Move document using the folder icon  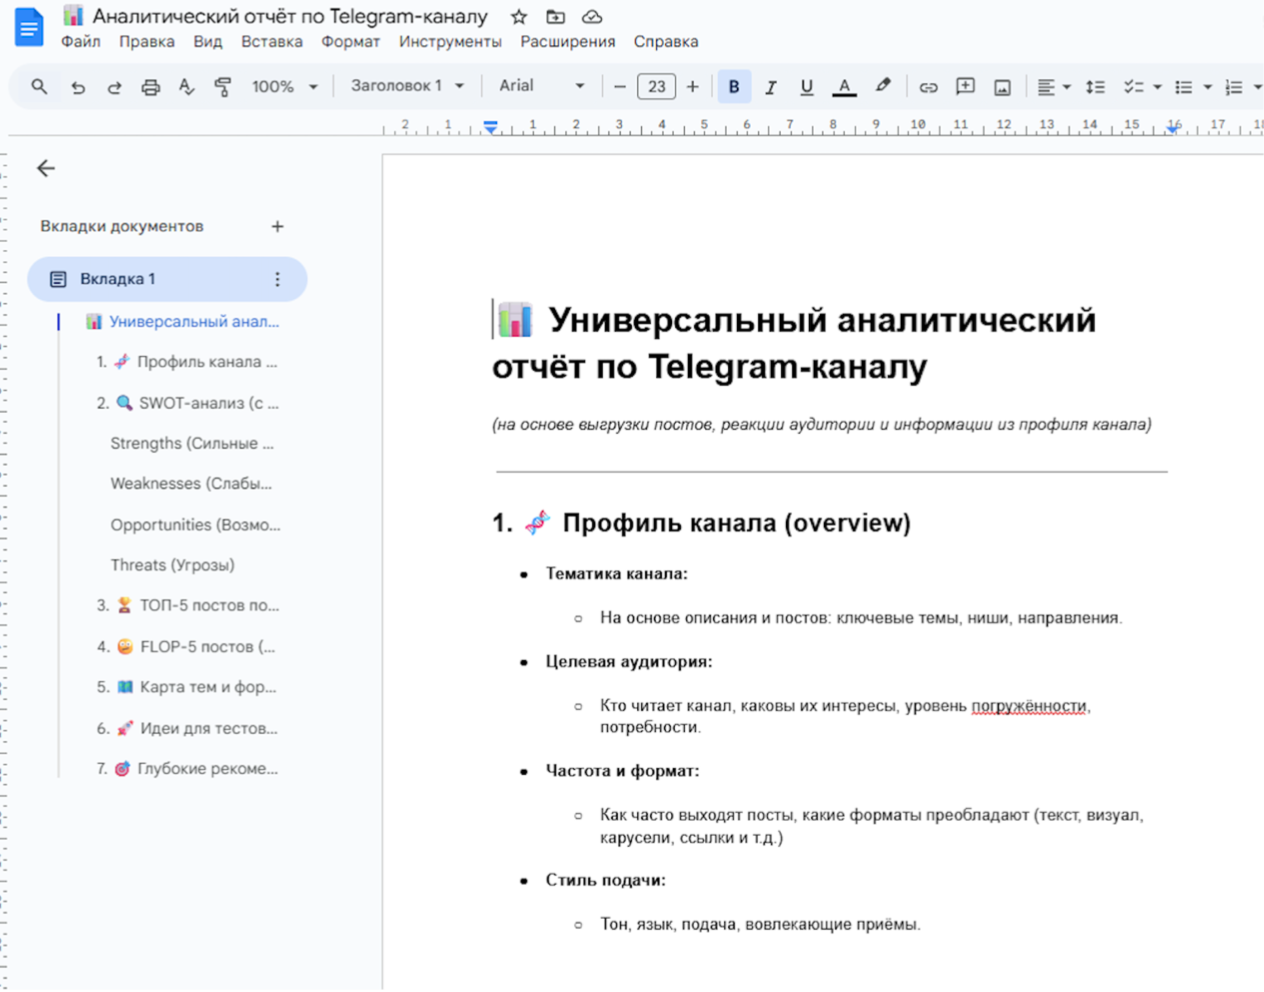(x=555, y=17)
